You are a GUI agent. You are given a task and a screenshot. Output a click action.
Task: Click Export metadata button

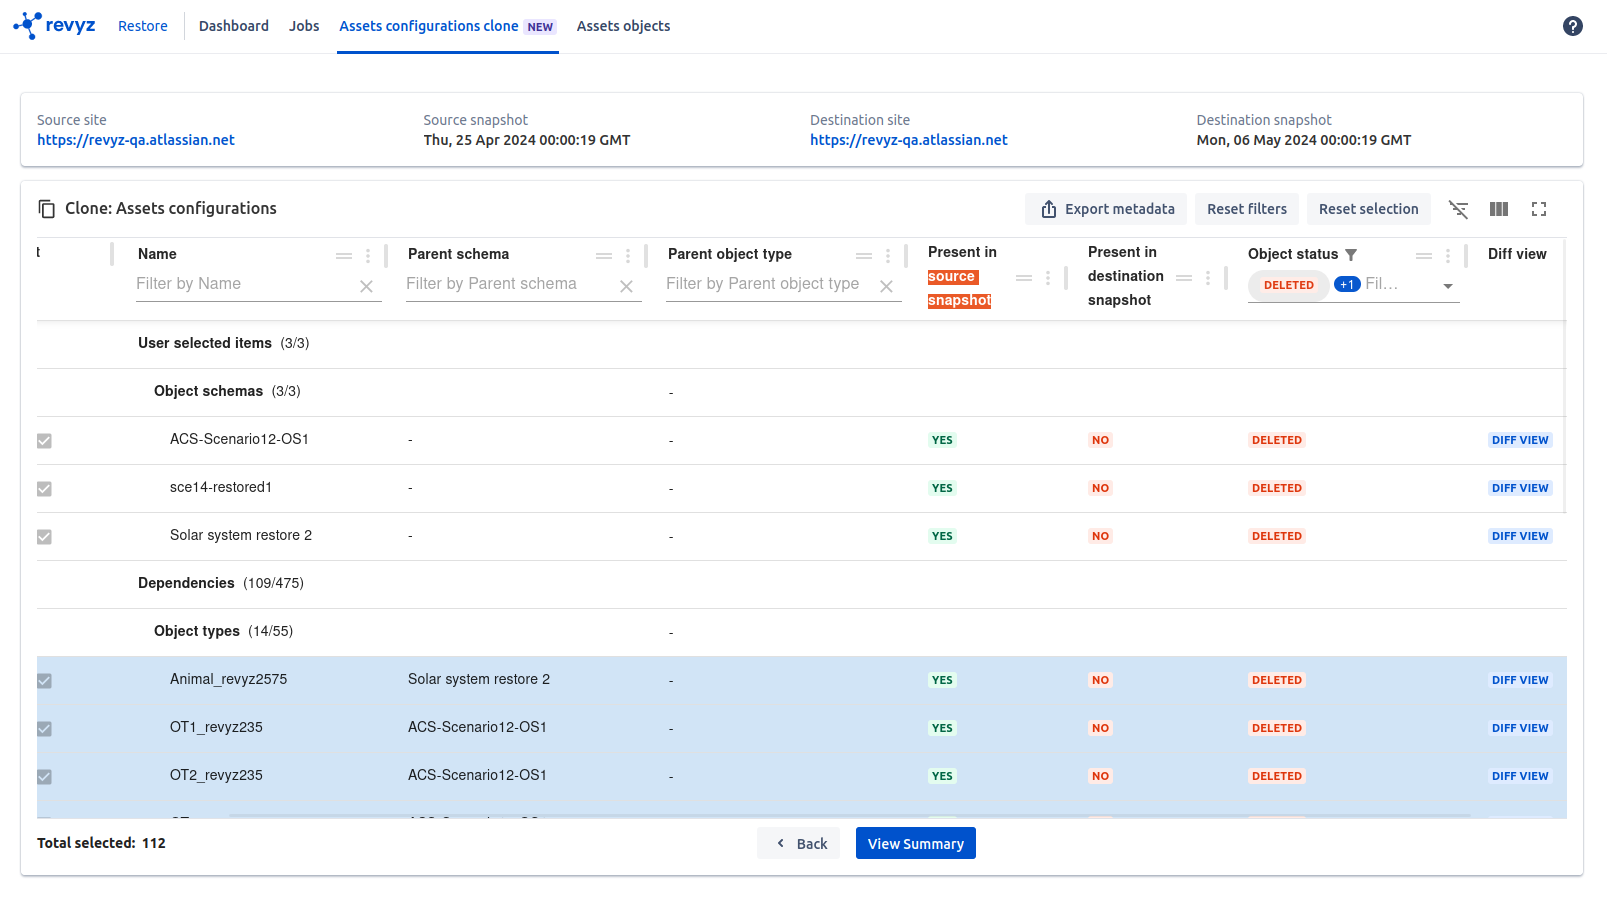pyautogui.click(x=1106, y=209)
